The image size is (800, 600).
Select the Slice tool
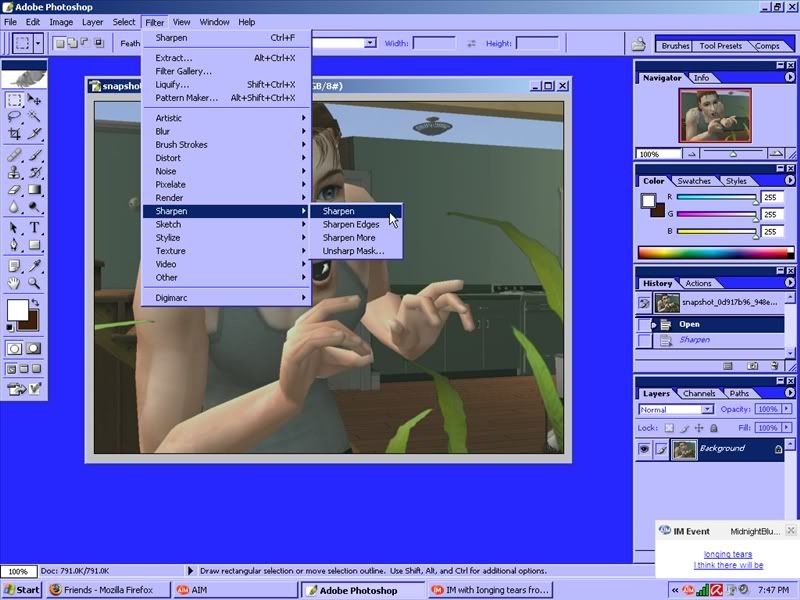click(34, 134)
